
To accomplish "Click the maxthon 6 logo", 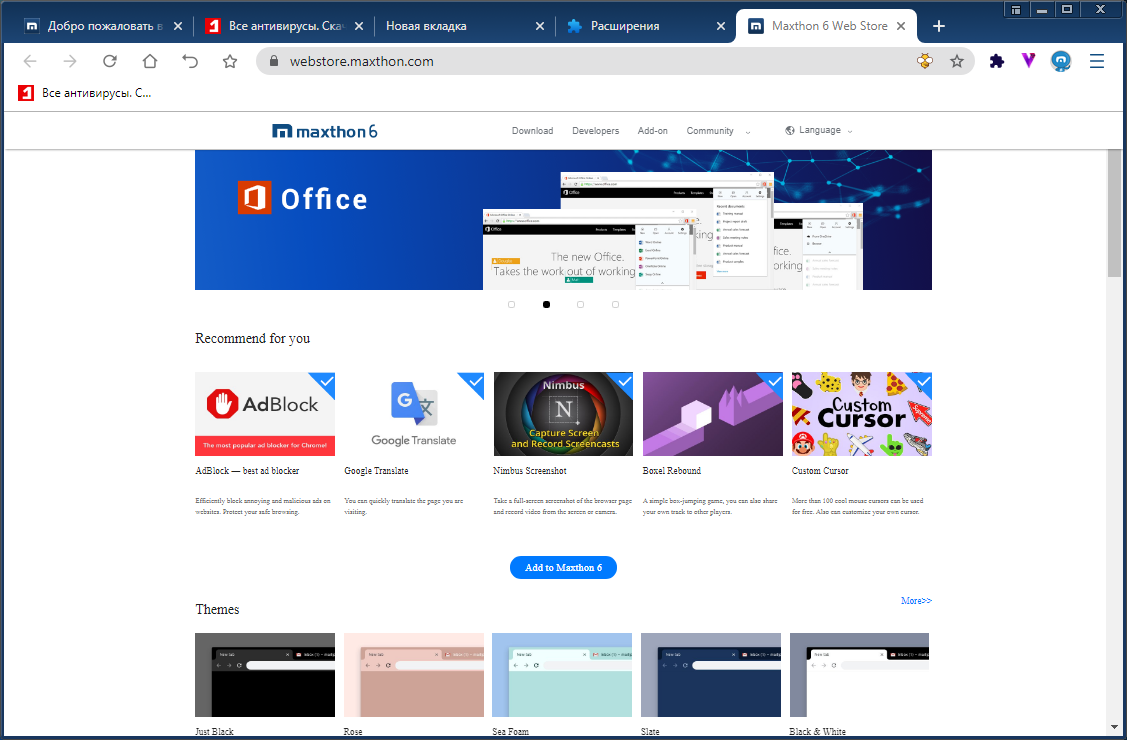I will 325,131.
